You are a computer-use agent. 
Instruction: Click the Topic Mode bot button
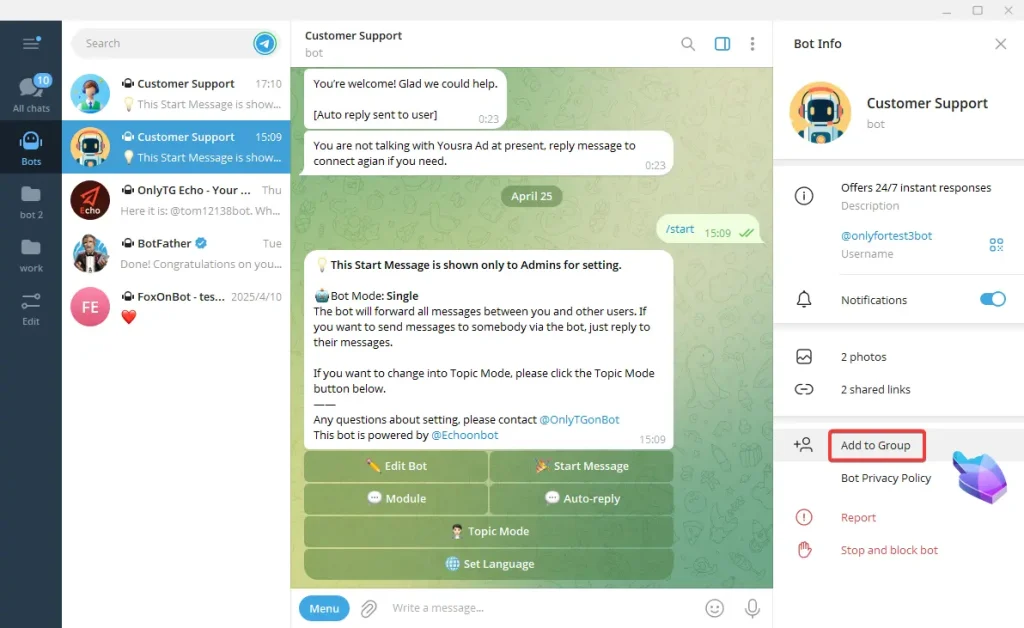click(x=488, y=531)
